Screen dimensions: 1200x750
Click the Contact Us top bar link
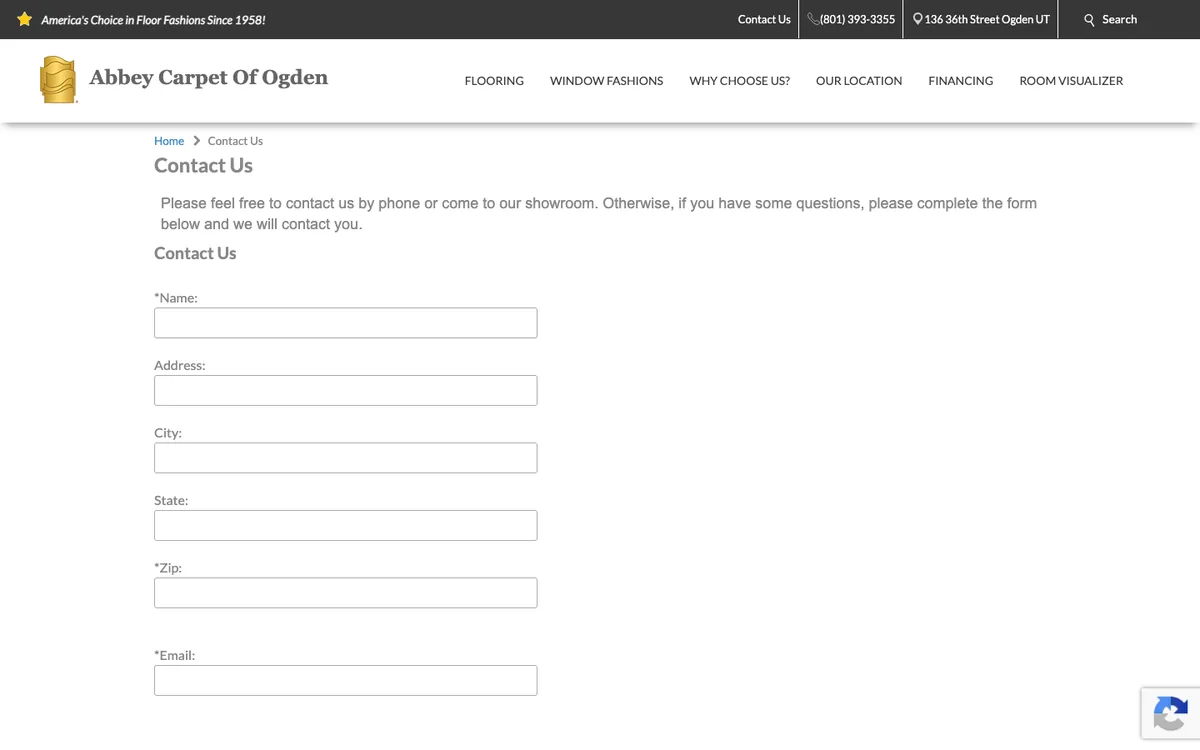click(764, 19)
